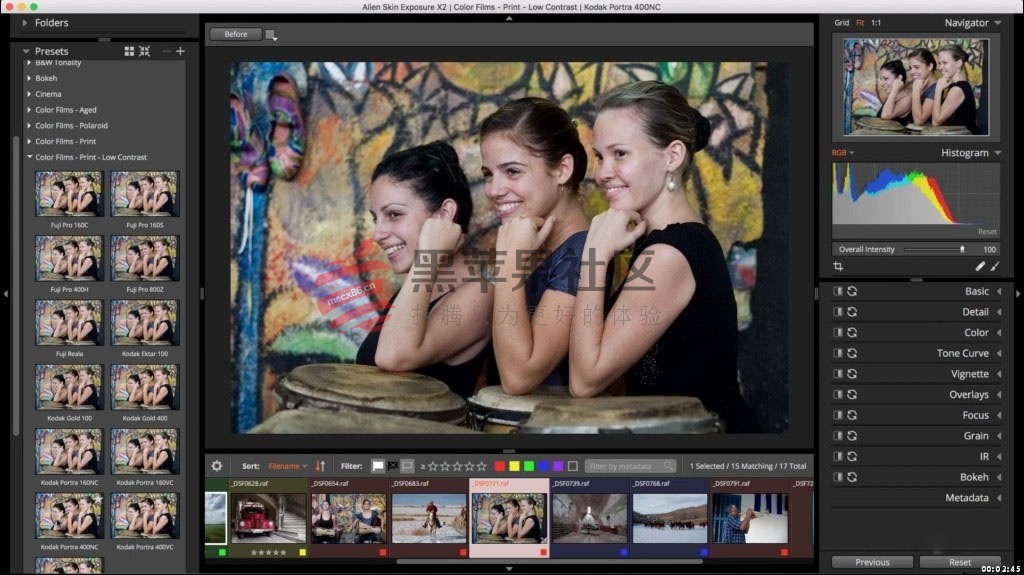The height and width of the screenshot is (575, 1024).
Task: Open the Sort Filename dropdown
Action: pyautogui.click(x=287, y=466)
